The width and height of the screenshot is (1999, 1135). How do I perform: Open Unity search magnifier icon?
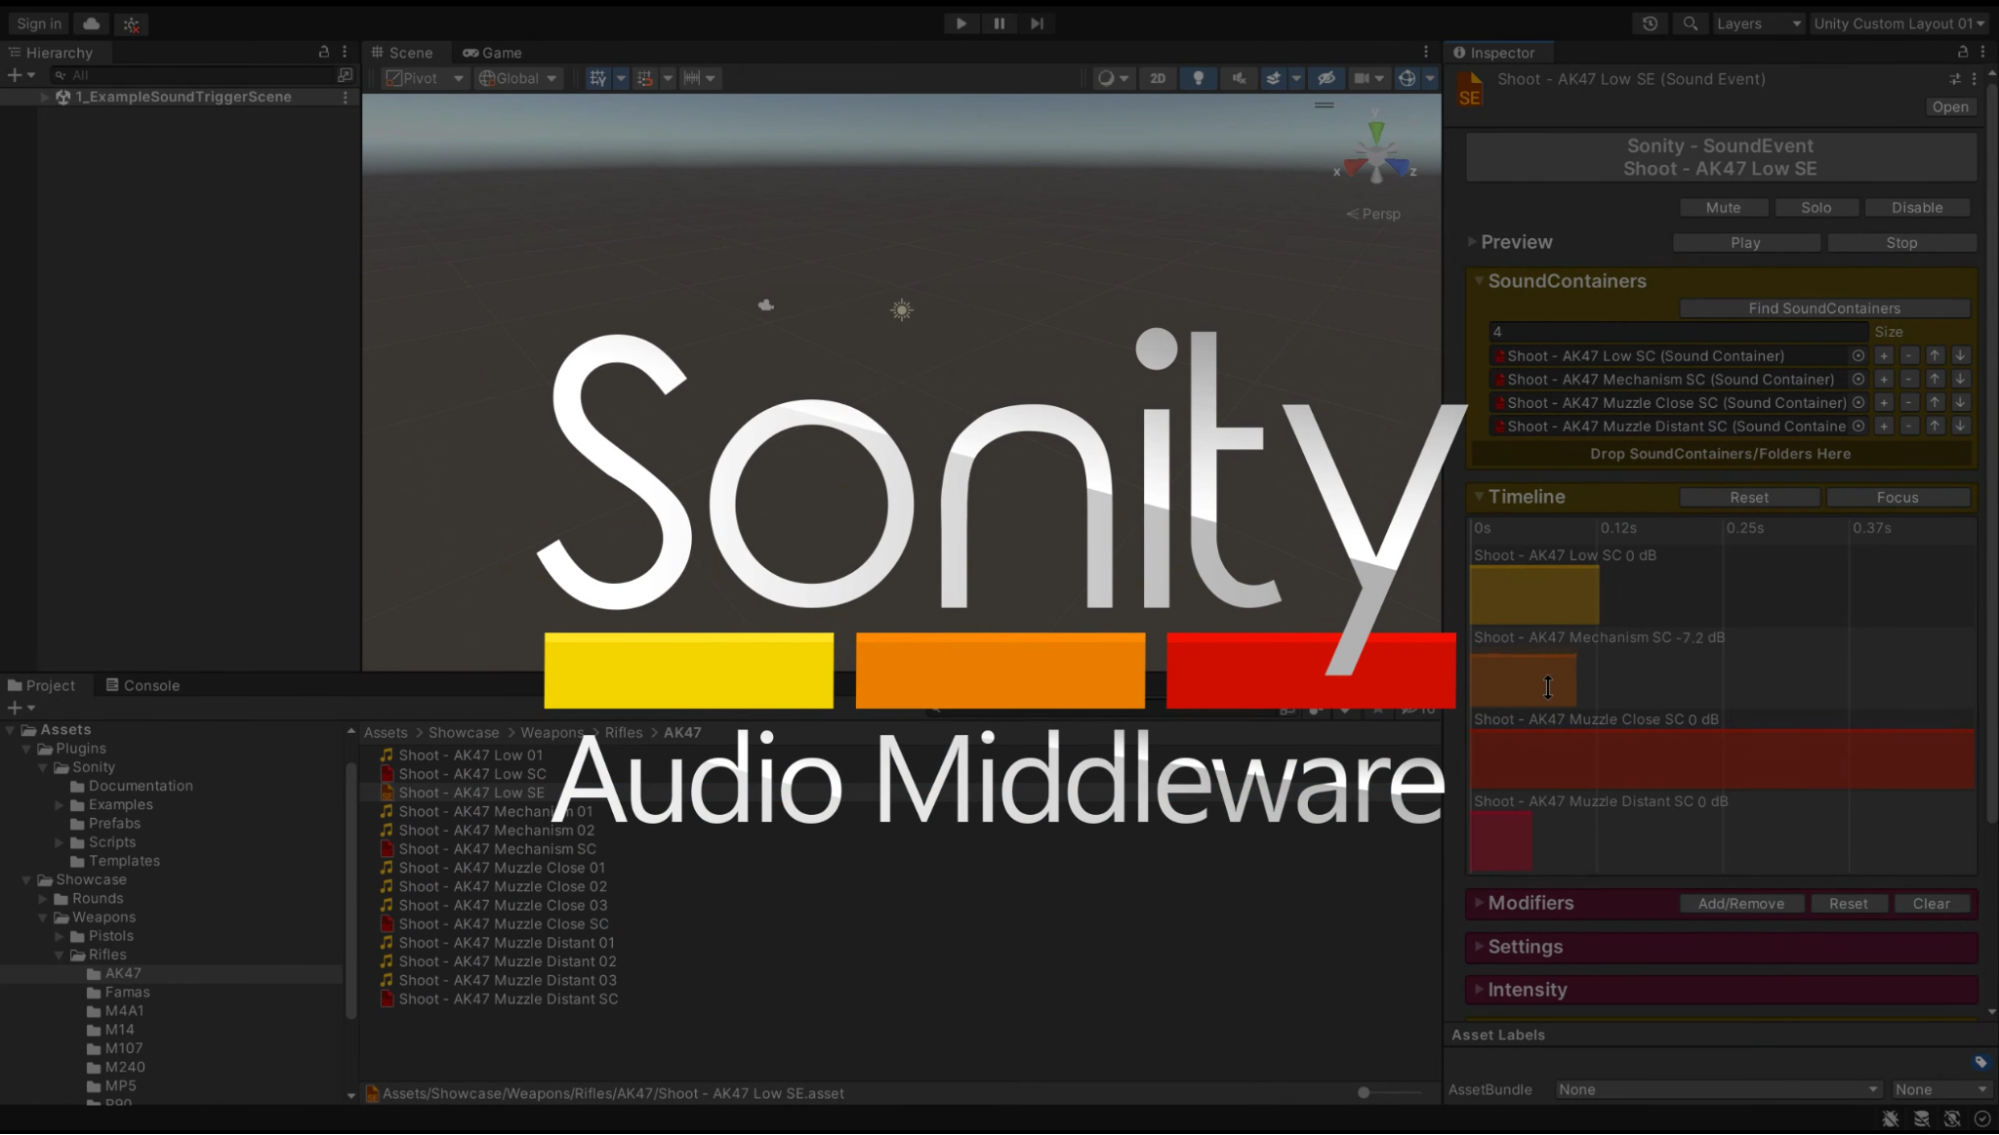pos(1690,23)
